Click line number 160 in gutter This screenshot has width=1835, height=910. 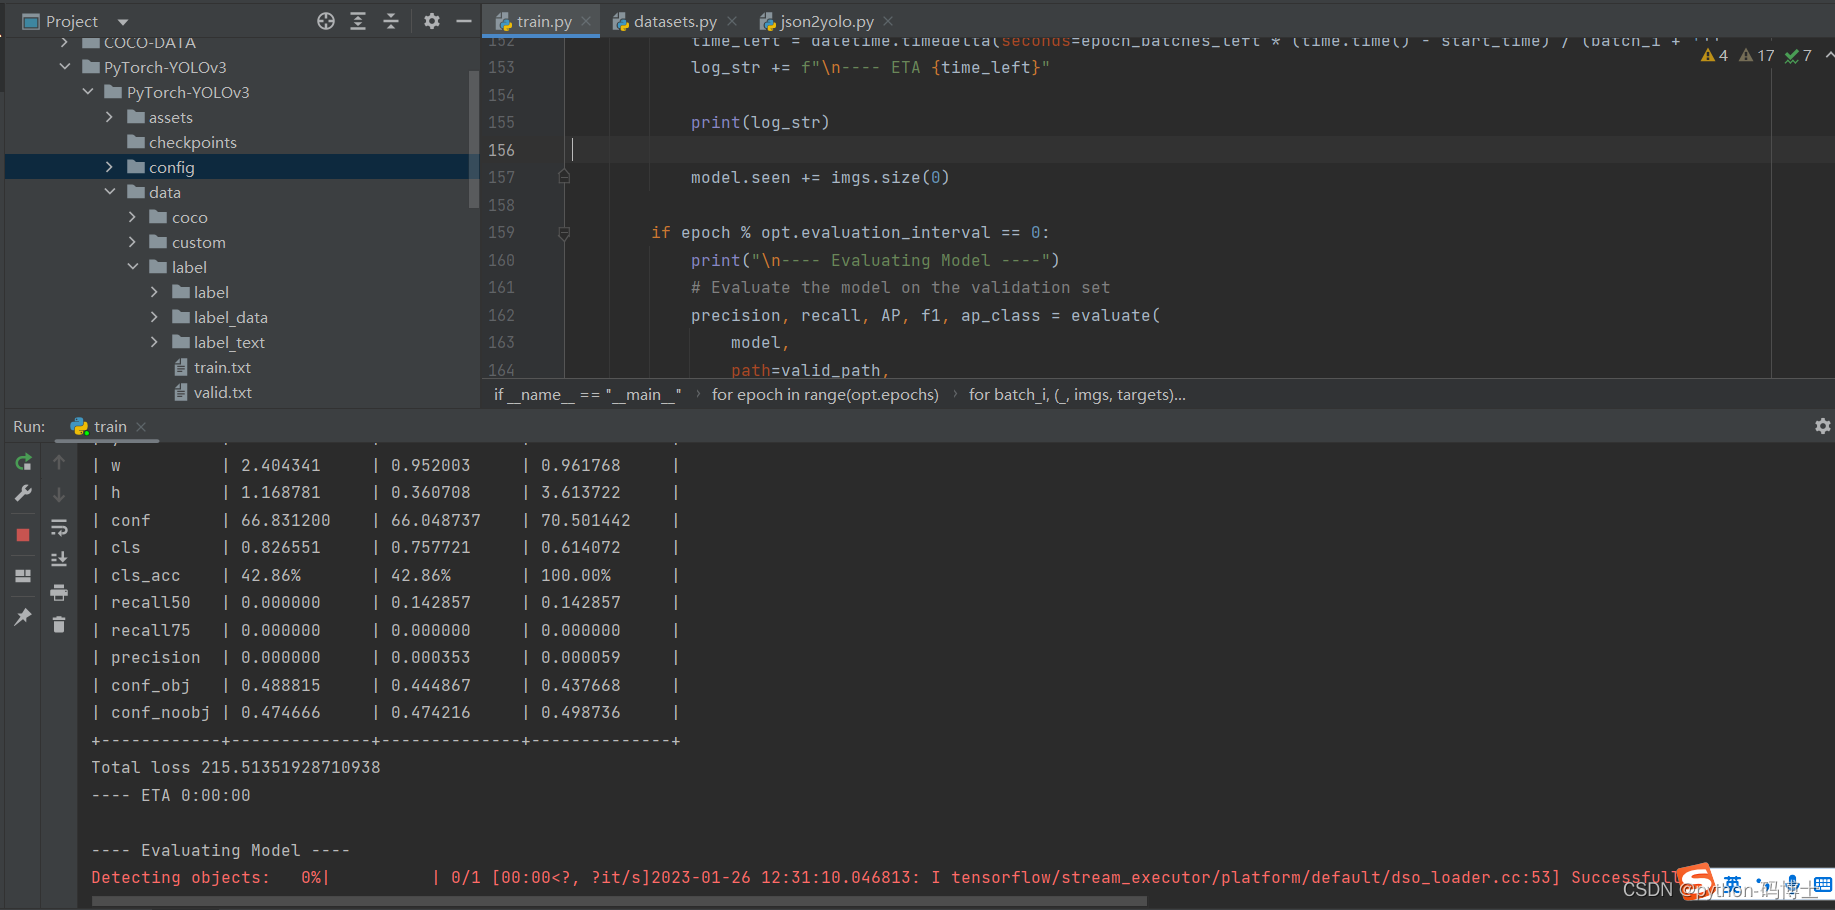coord(501,260)
